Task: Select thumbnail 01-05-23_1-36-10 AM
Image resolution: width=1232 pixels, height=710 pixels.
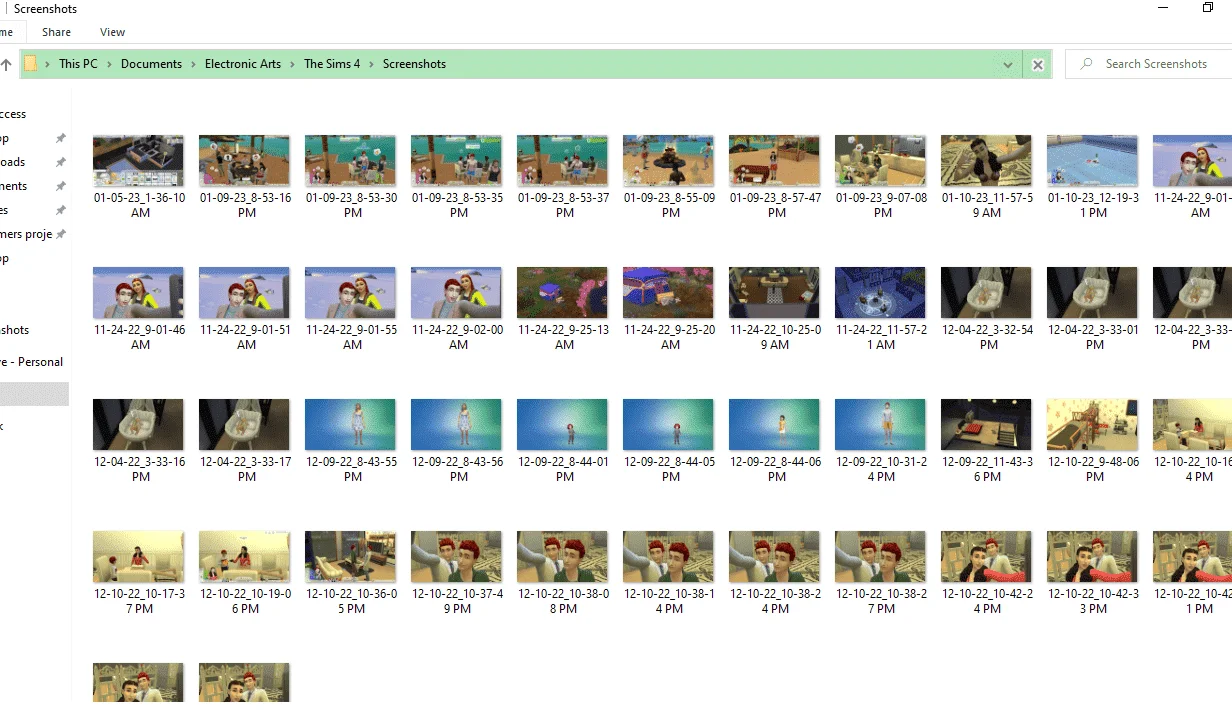Action: [x=138, y=161]
